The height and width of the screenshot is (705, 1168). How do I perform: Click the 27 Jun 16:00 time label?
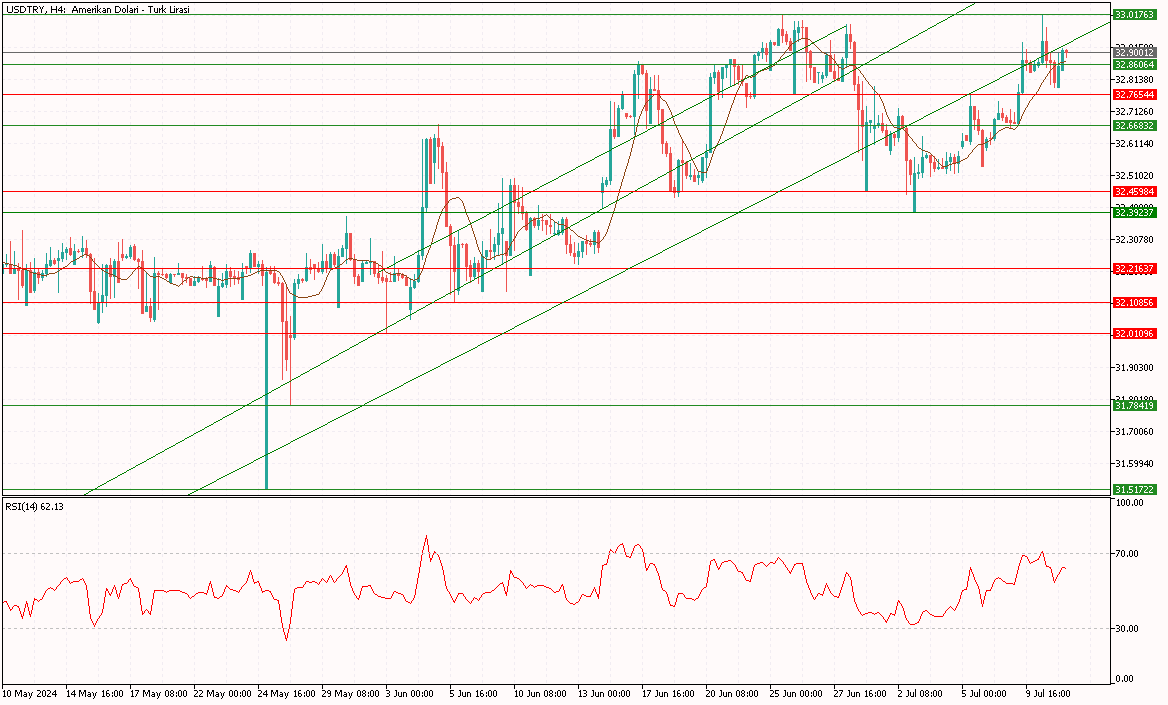coord(860,694)
